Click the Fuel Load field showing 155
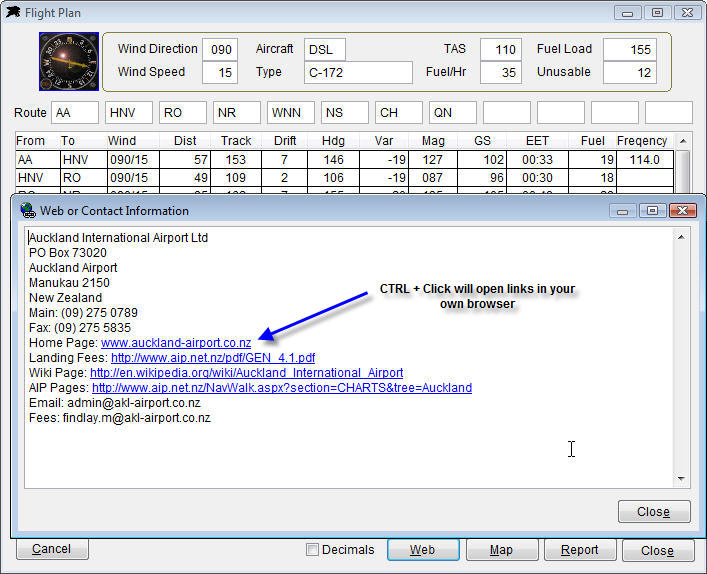 pos(630,49)
